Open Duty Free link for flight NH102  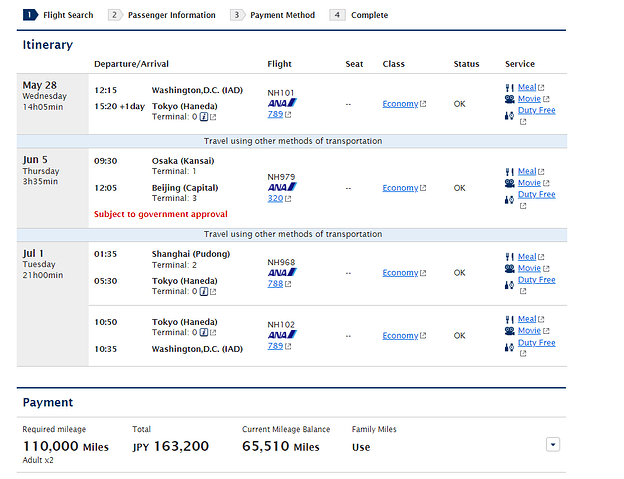click(x=536, y=343)
